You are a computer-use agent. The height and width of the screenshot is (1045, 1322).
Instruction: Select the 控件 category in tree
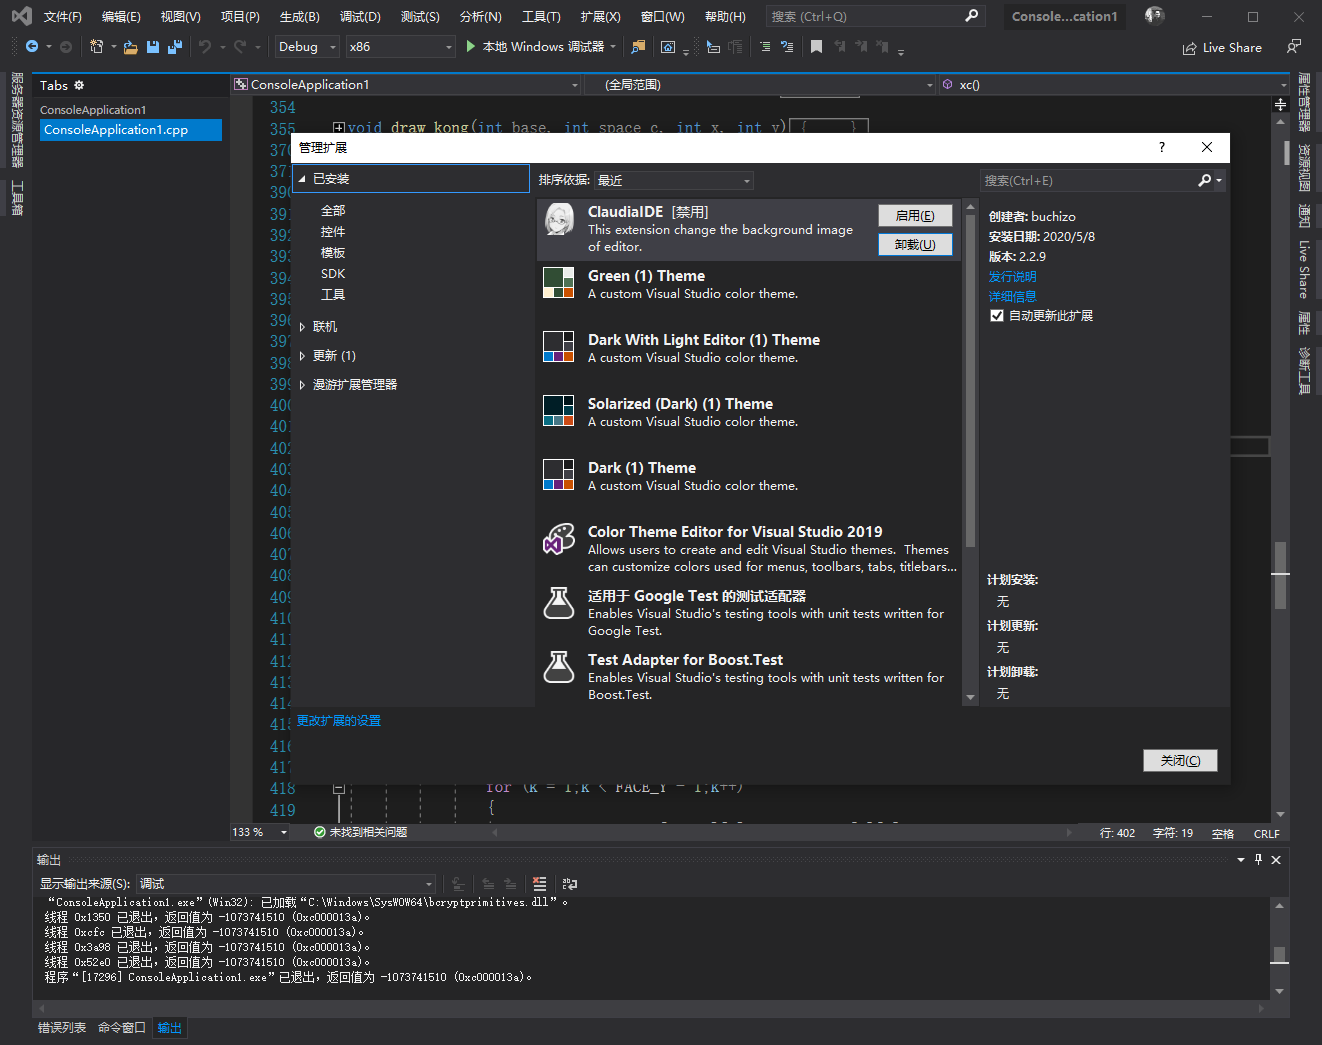coord(333,232)
